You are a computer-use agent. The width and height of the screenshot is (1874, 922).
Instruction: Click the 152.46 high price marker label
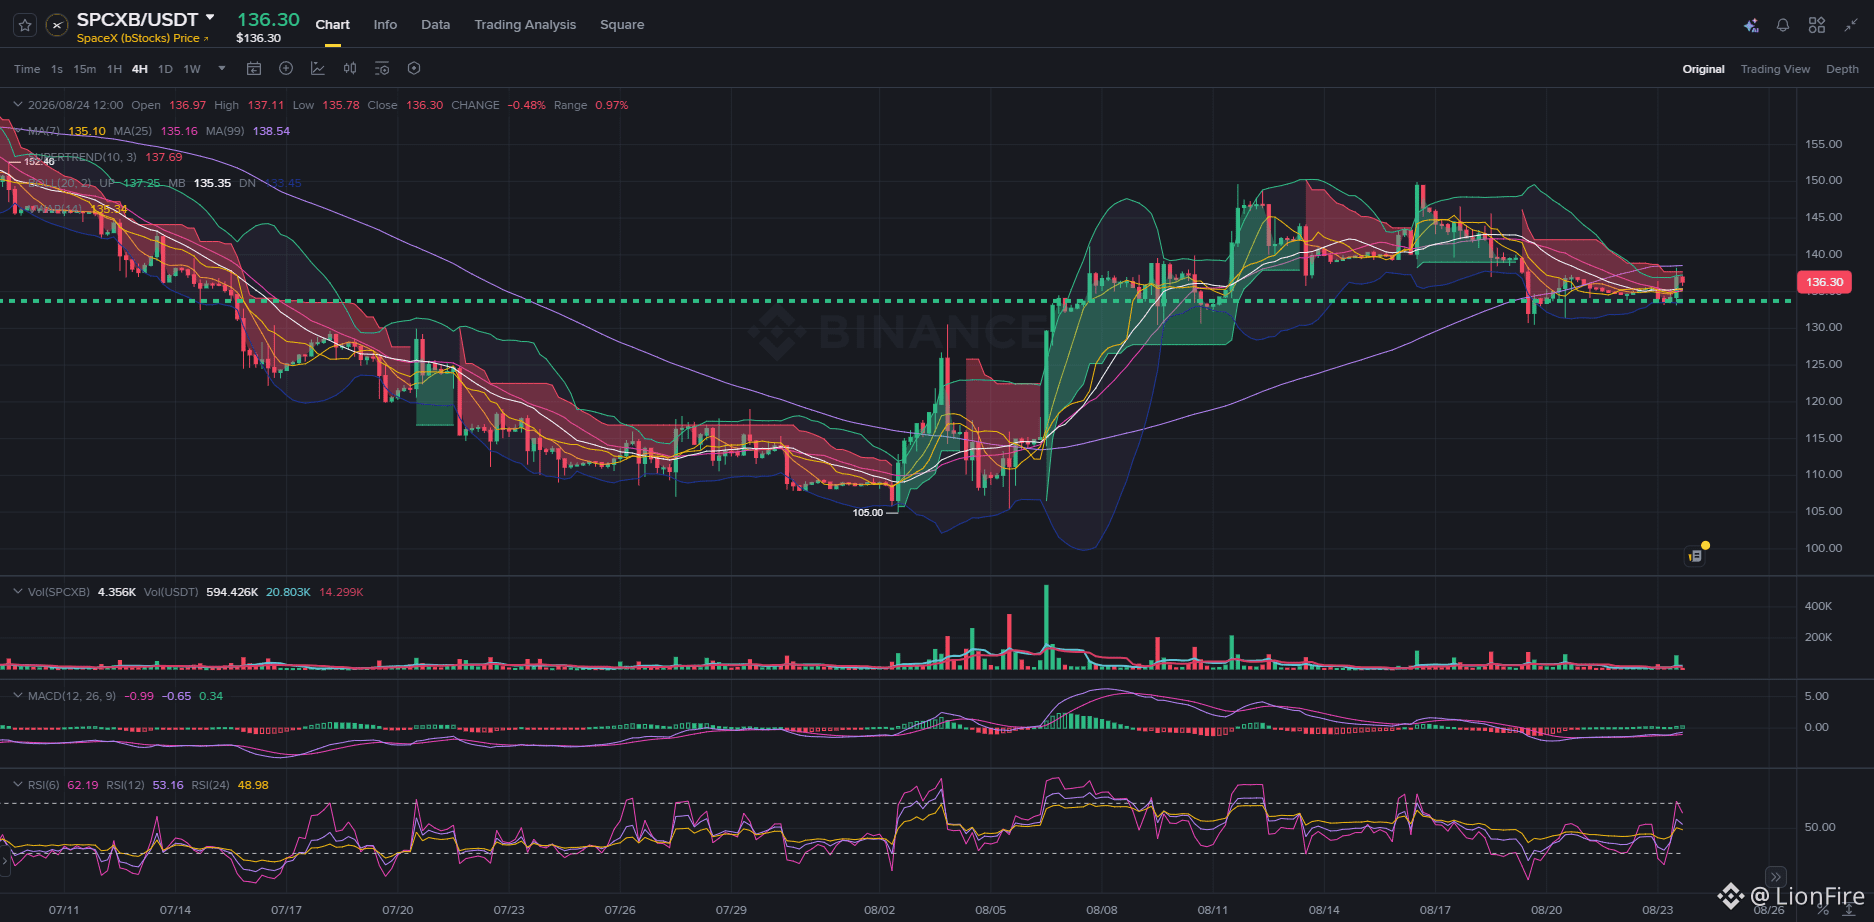(39, 161)
